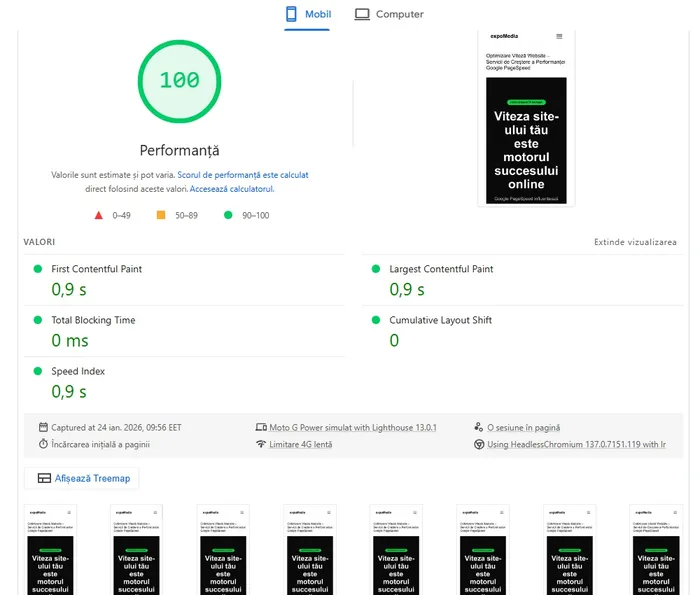
Task: Open the second filmstrip thumbnail
Action: pos(137,549)
